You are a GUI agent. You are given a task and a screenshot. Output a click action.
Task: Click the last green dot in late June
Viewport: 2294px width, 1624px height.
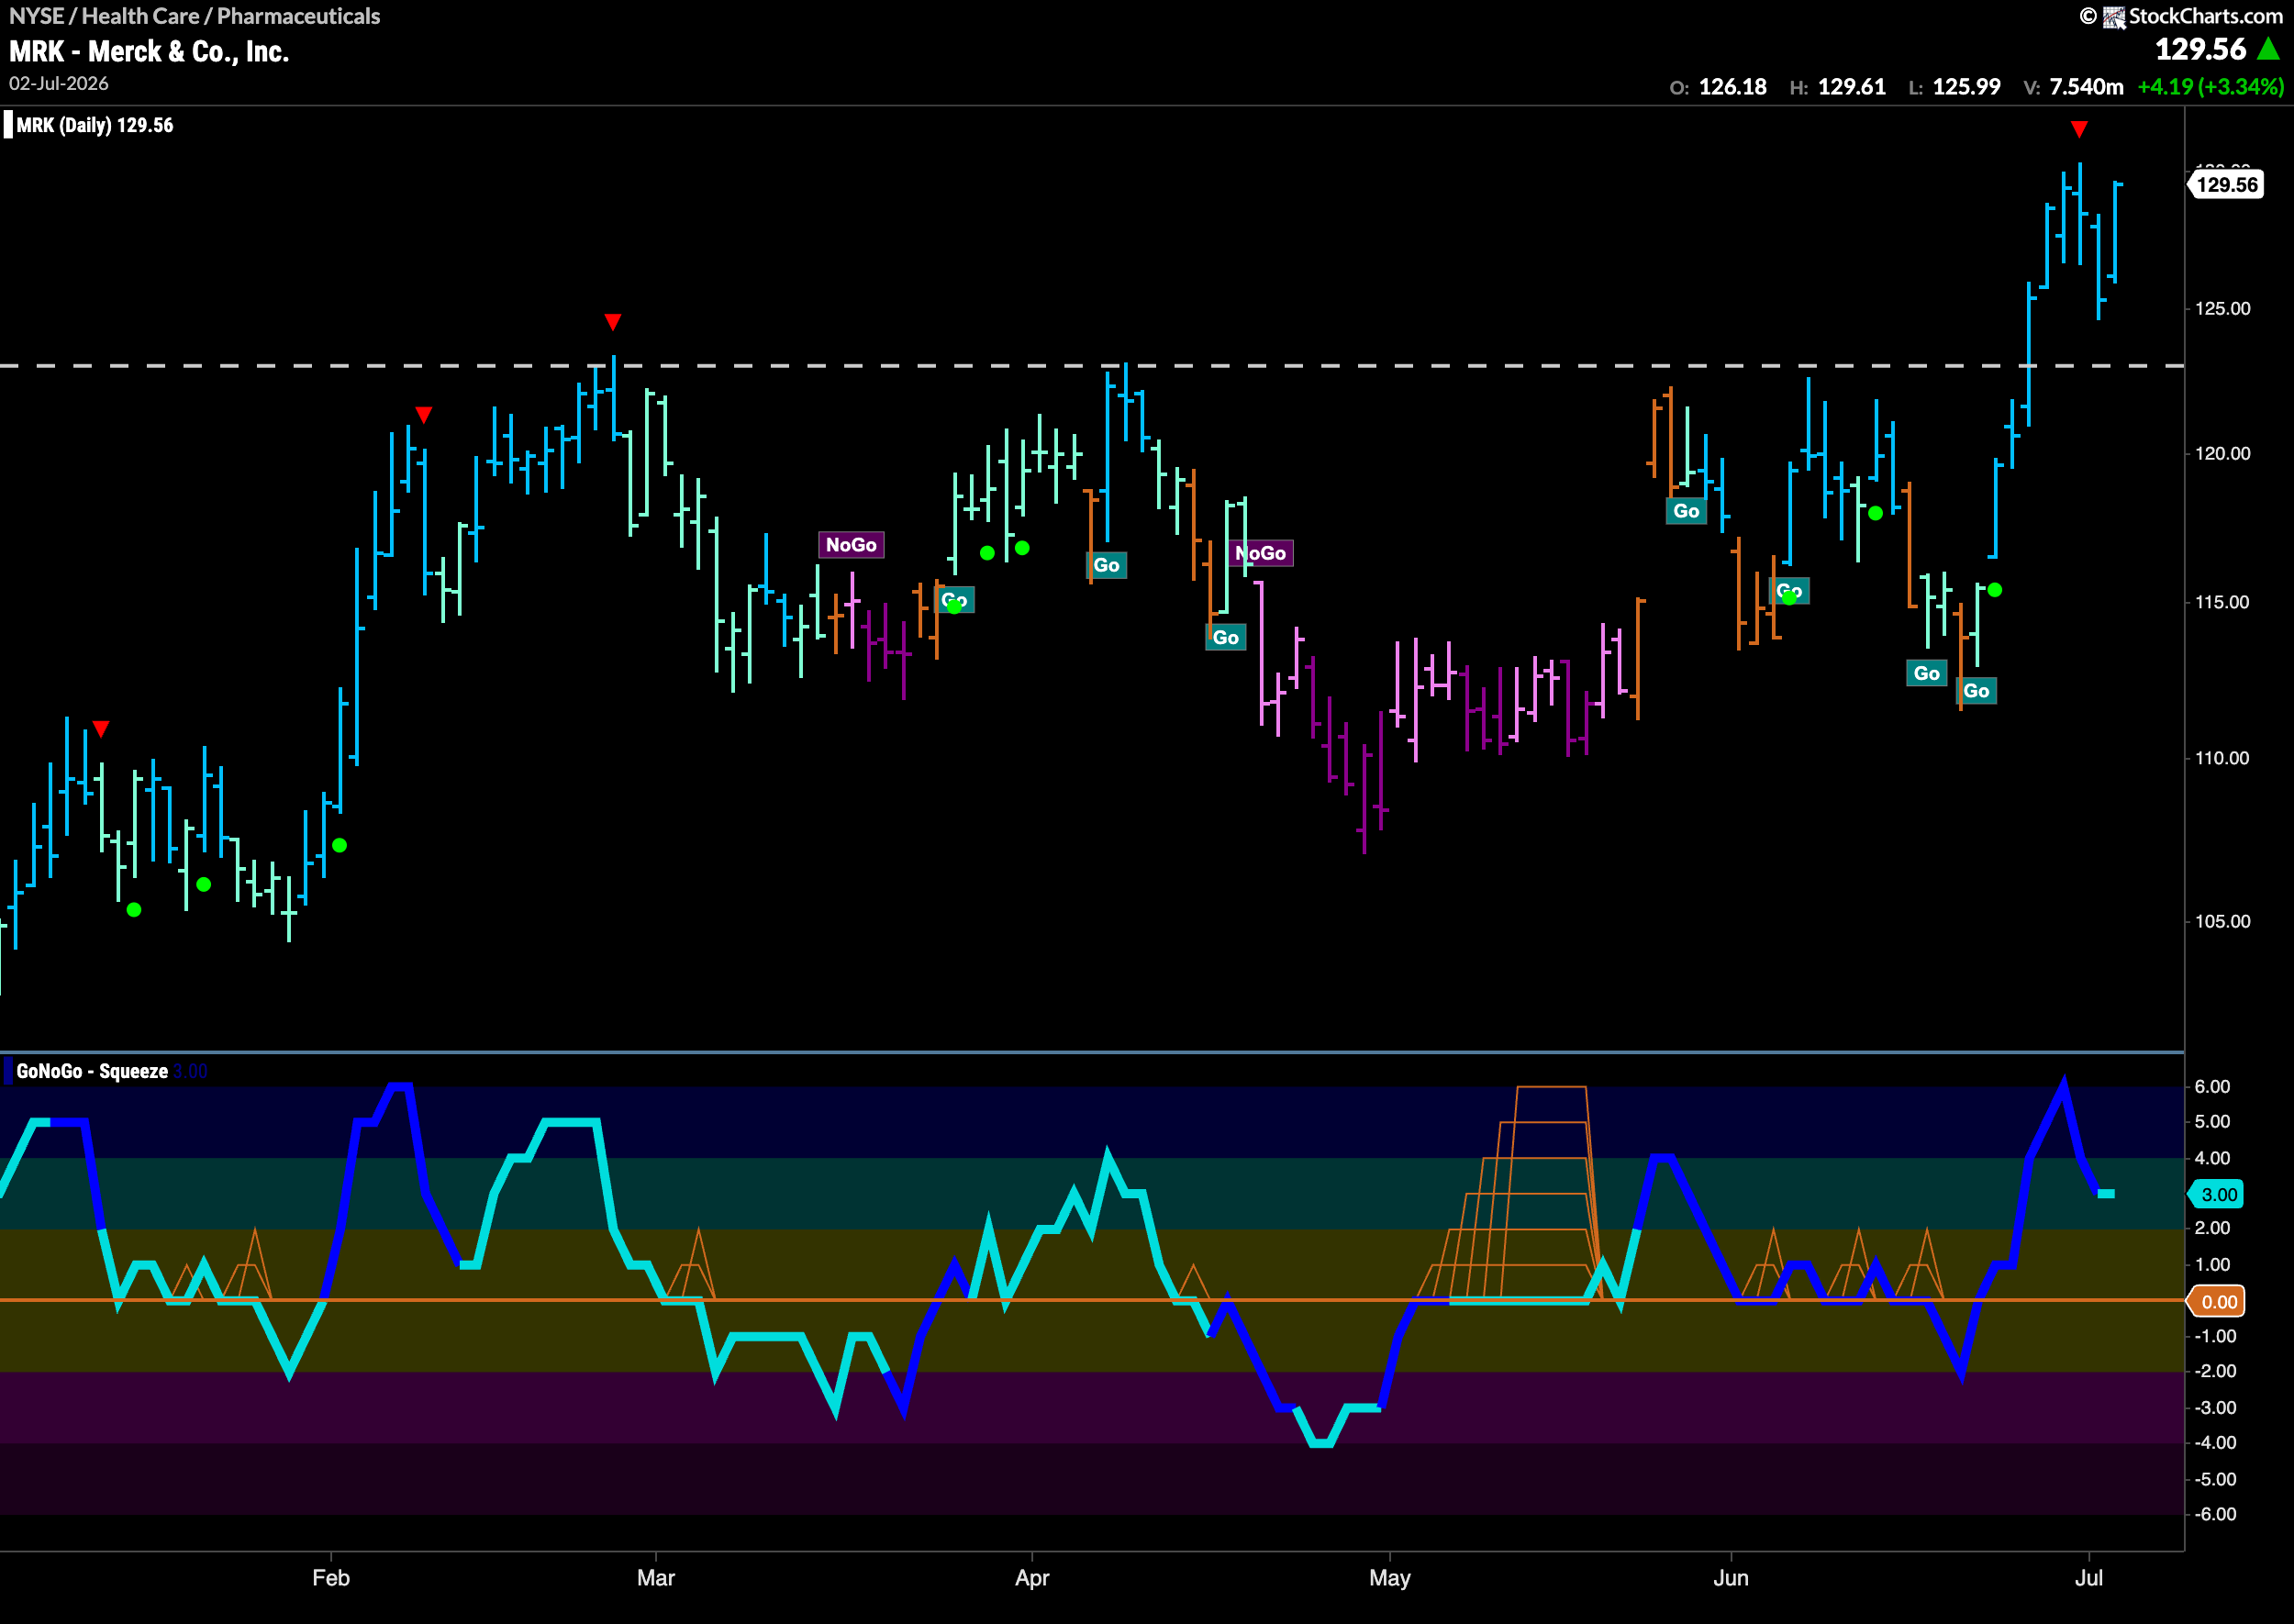(1995, 590)
